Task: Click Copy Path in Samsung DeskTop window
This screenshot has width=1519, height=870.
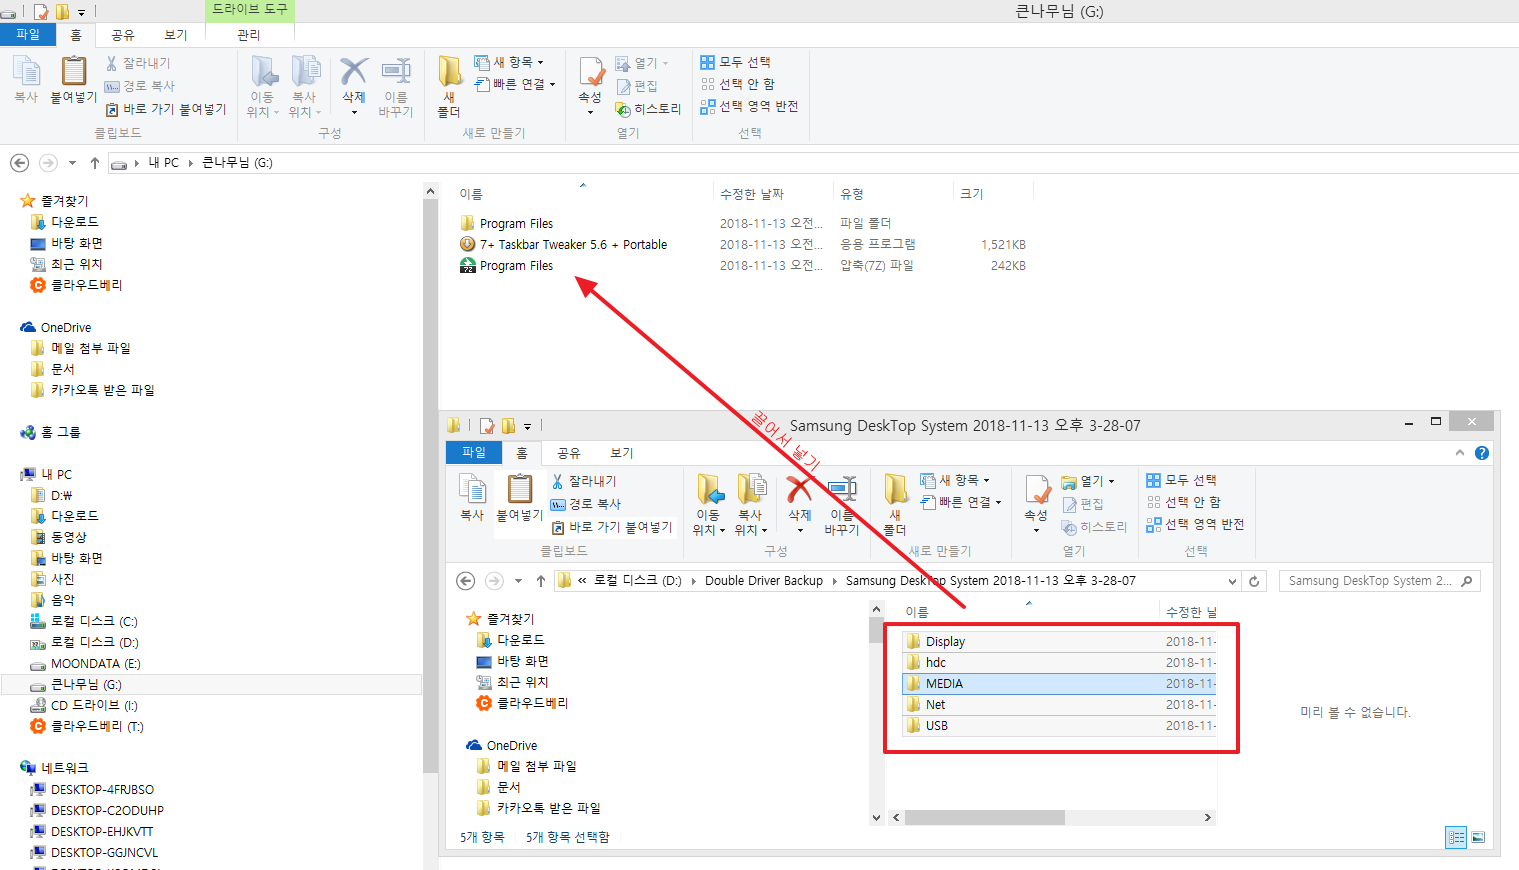Action: coord(586,504)
